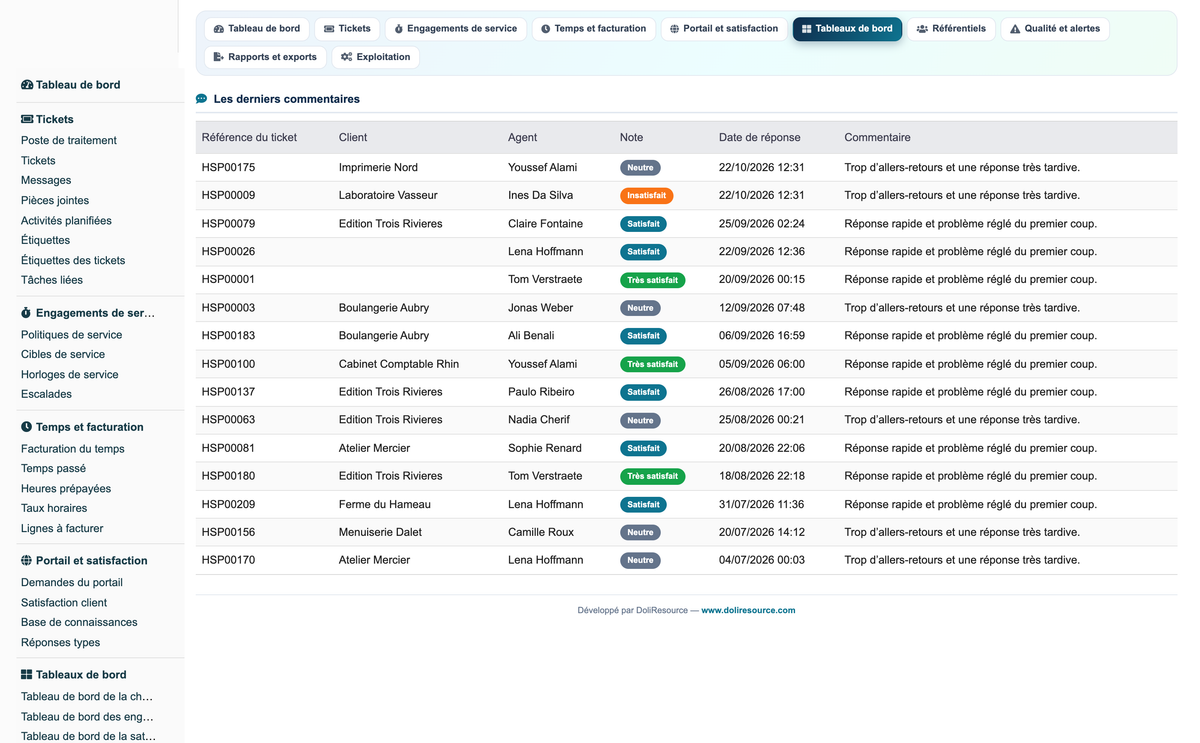Click the people icon in Référentiels tab
The image size is (1200, 743).
tap(922, 29)
